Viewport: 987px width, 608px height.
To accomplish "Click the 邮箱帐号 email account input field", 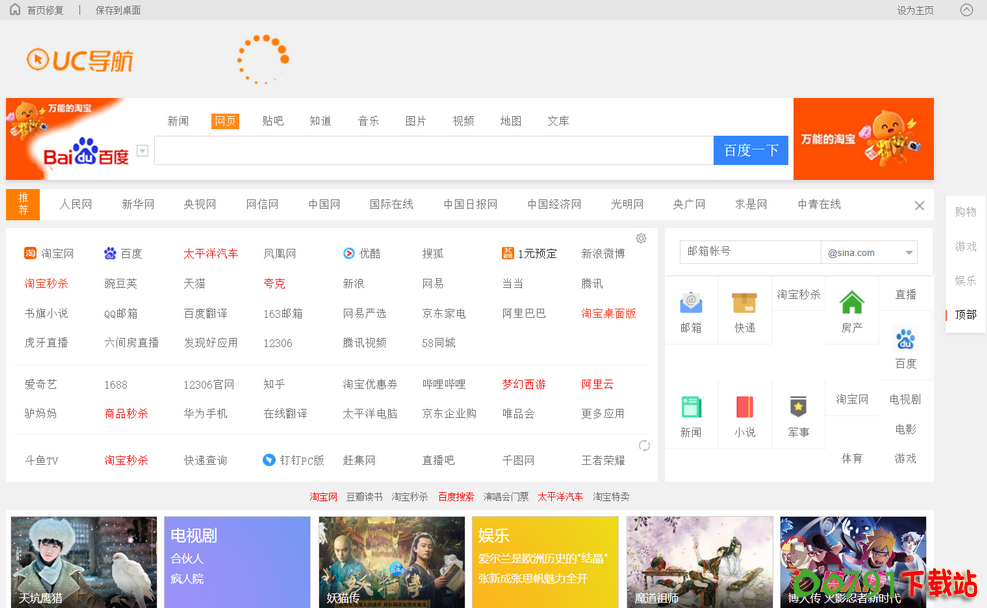I will pos(750,252).
